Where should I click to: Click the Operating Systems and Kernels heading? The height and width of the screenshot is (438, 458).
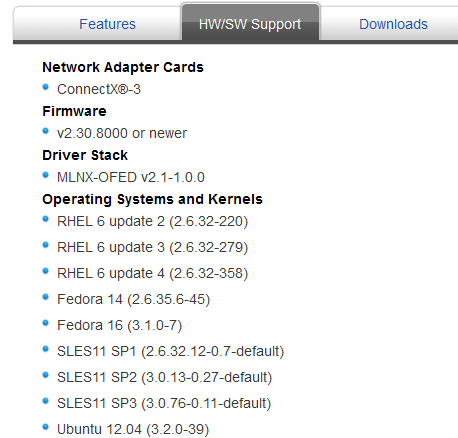click(x=152, y=199)
